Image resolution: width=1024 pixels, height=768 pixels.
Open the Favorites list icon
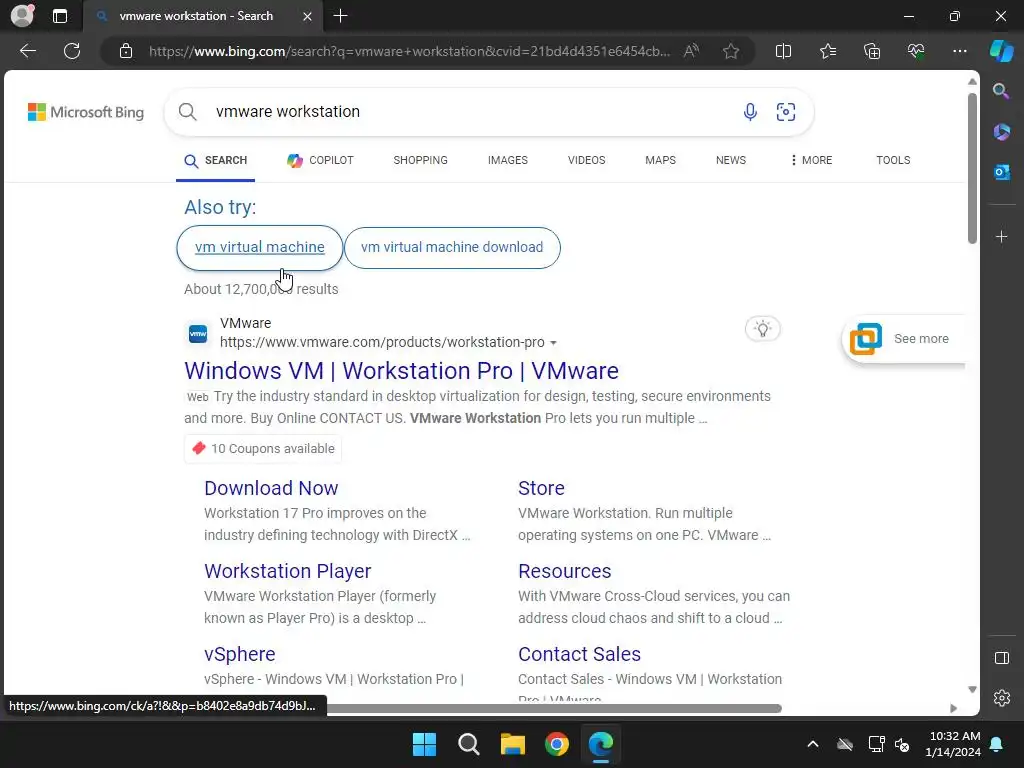[x=827, y=51]
